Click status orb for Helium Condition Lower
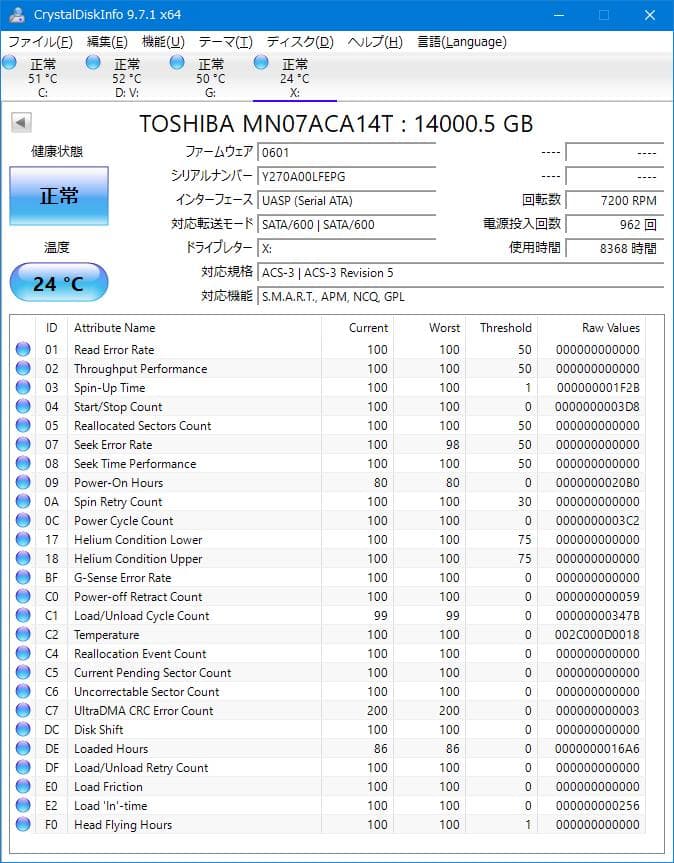Viewport: 674px width, 863px height. pyautogui.click(x=23, y=539)
